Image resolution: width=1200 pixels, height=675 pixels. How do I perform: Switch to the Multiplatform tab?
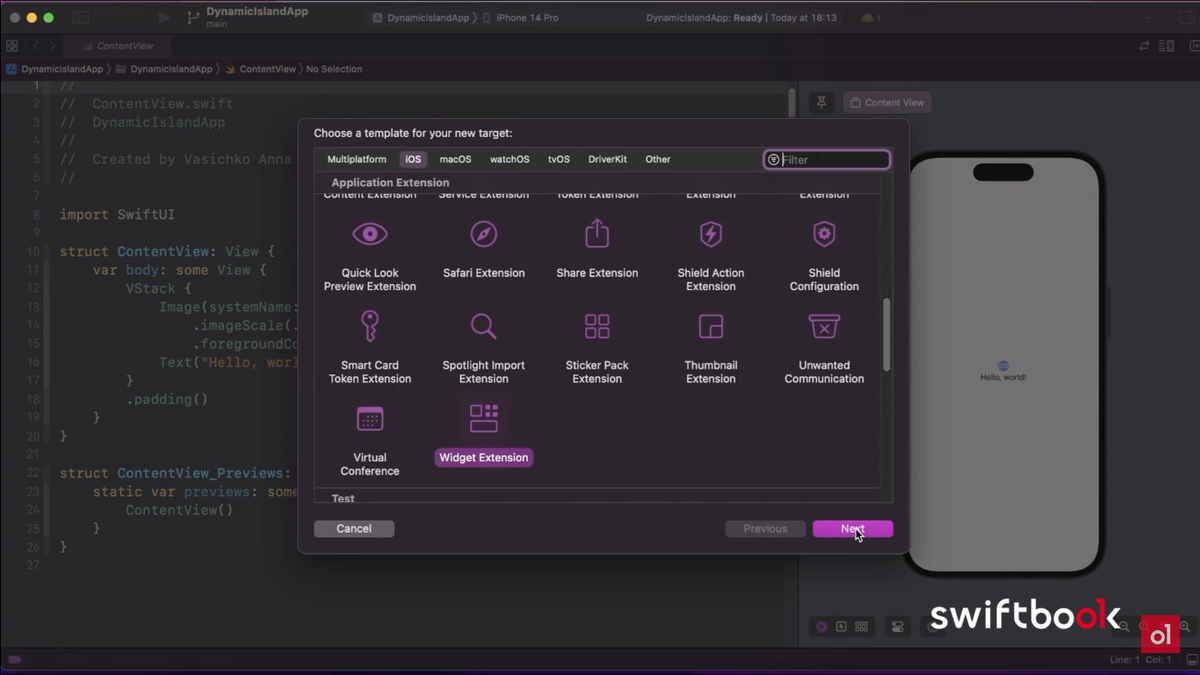pos(357,159)
